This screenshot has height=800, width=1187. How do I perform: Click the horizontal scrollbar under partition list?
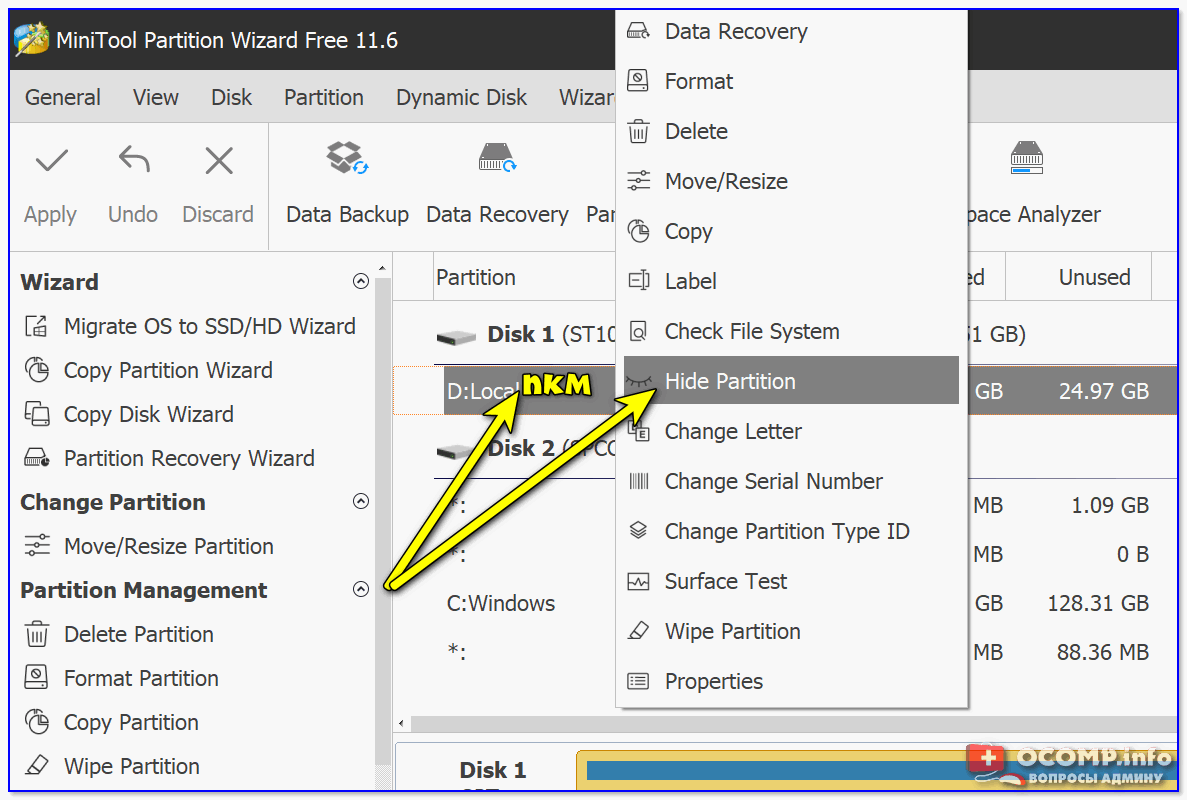tap(780, 723)
